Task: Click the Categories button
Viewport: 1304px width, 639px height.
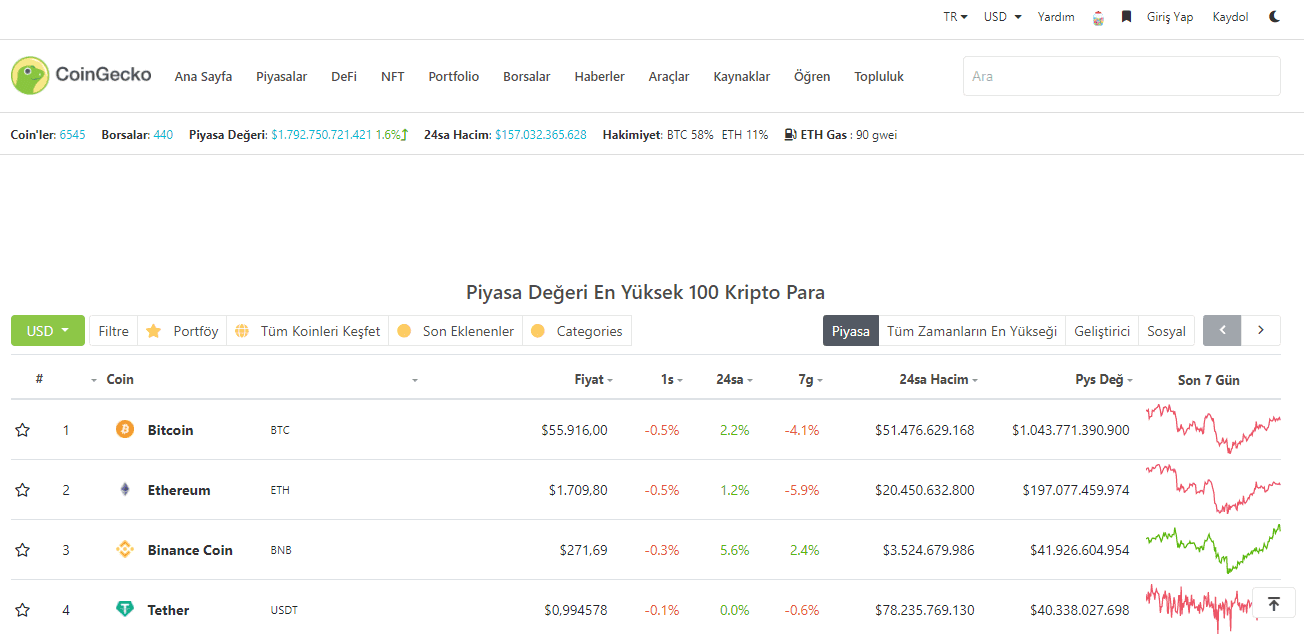Action: (x=577, y=331)
